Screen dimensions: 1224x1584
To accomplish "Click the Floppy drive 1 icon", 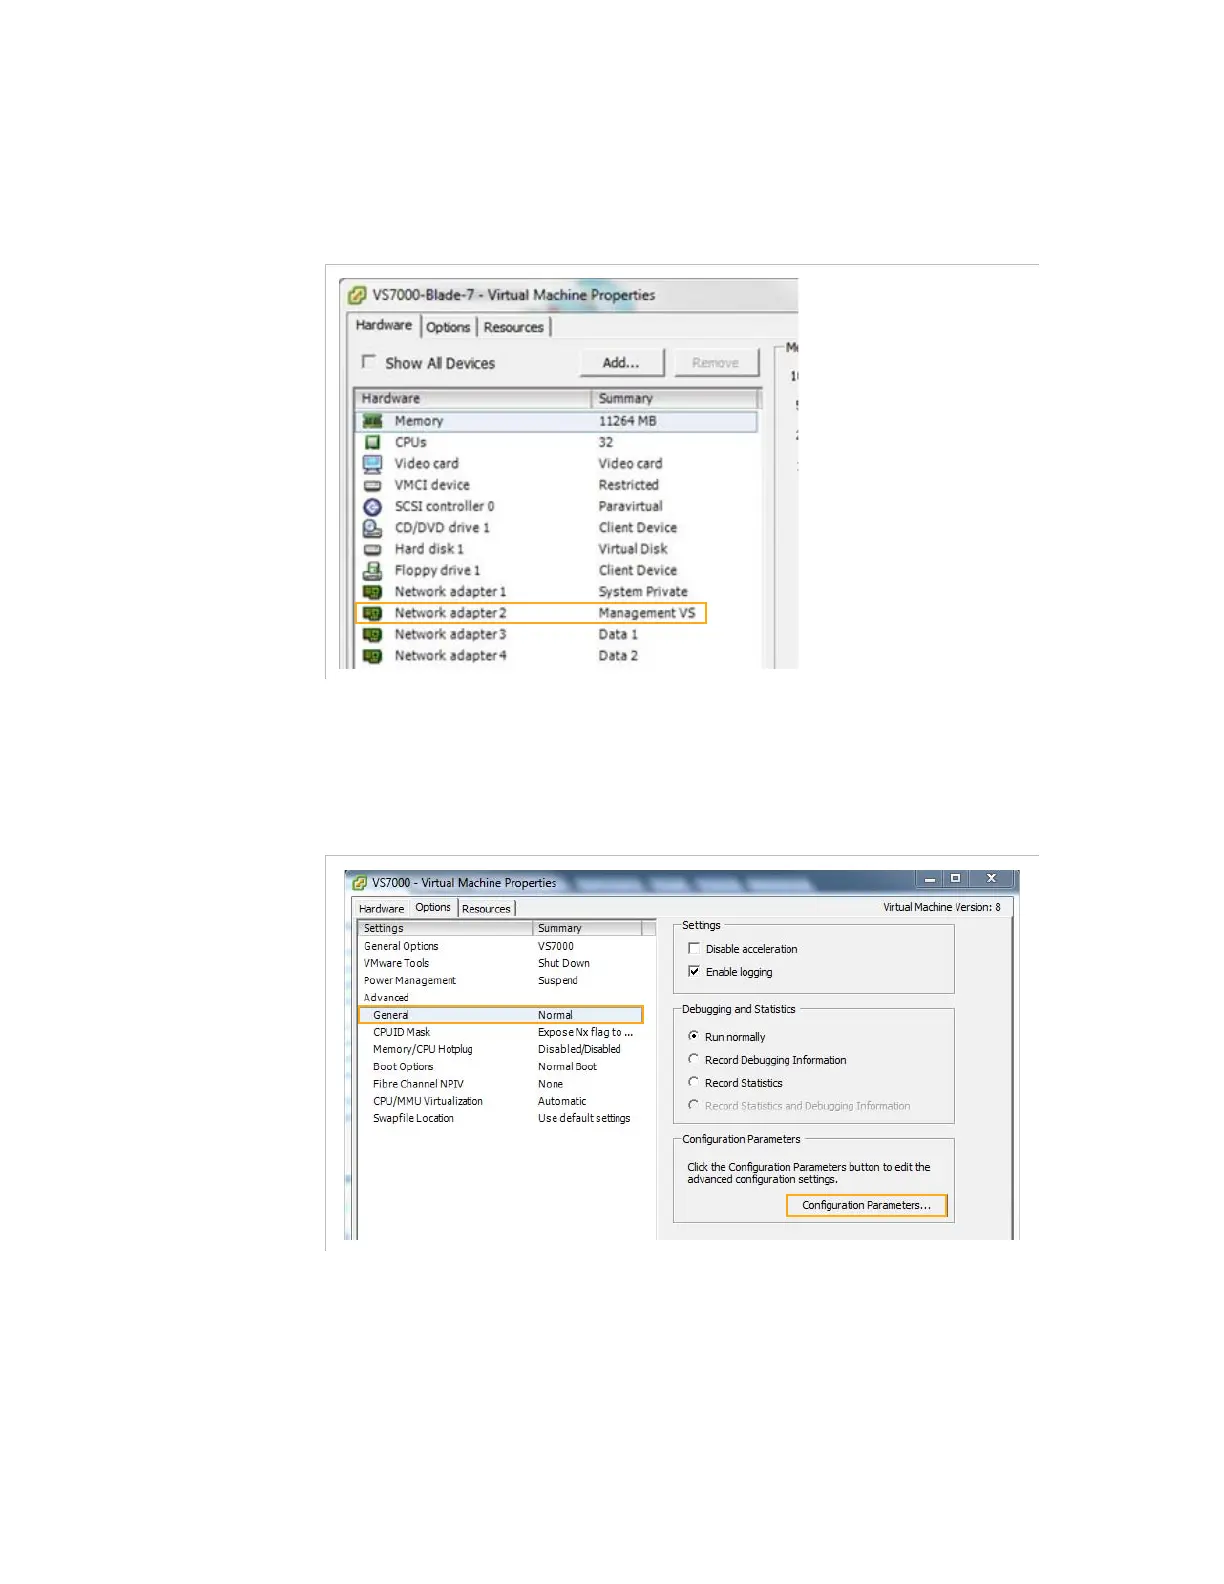I will click(372, 571).
